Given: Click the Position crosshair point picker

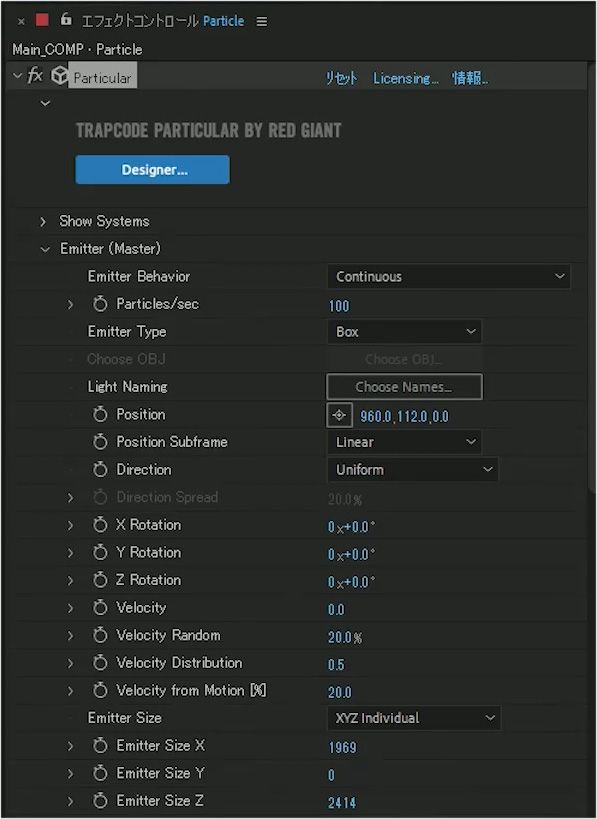Looking at the screenshot, I should [x=339, y=415].
